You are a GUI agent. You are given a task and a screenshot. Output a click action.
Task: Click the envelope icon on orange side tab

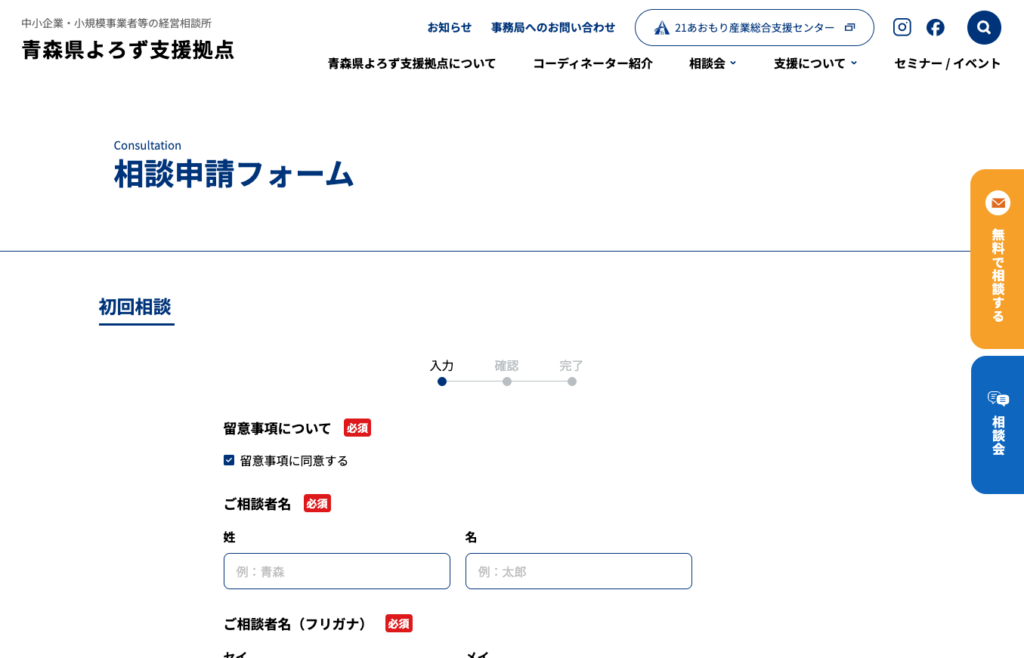point(997,203)
